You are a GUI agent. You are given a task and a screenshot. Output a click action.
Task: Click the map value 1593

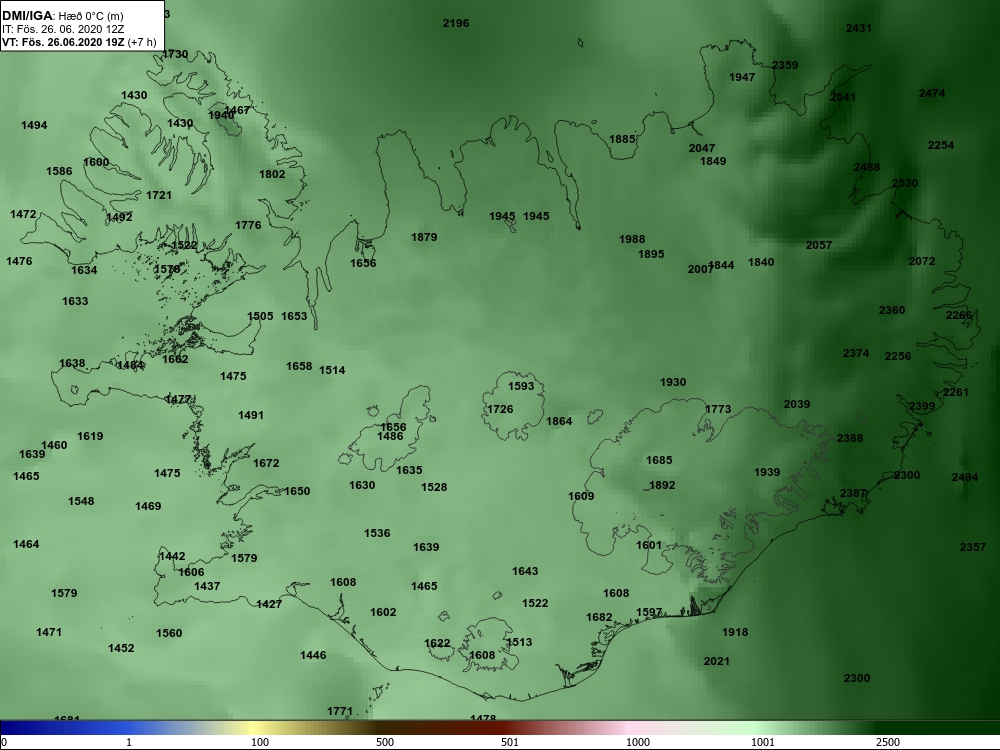coord(521,386)
